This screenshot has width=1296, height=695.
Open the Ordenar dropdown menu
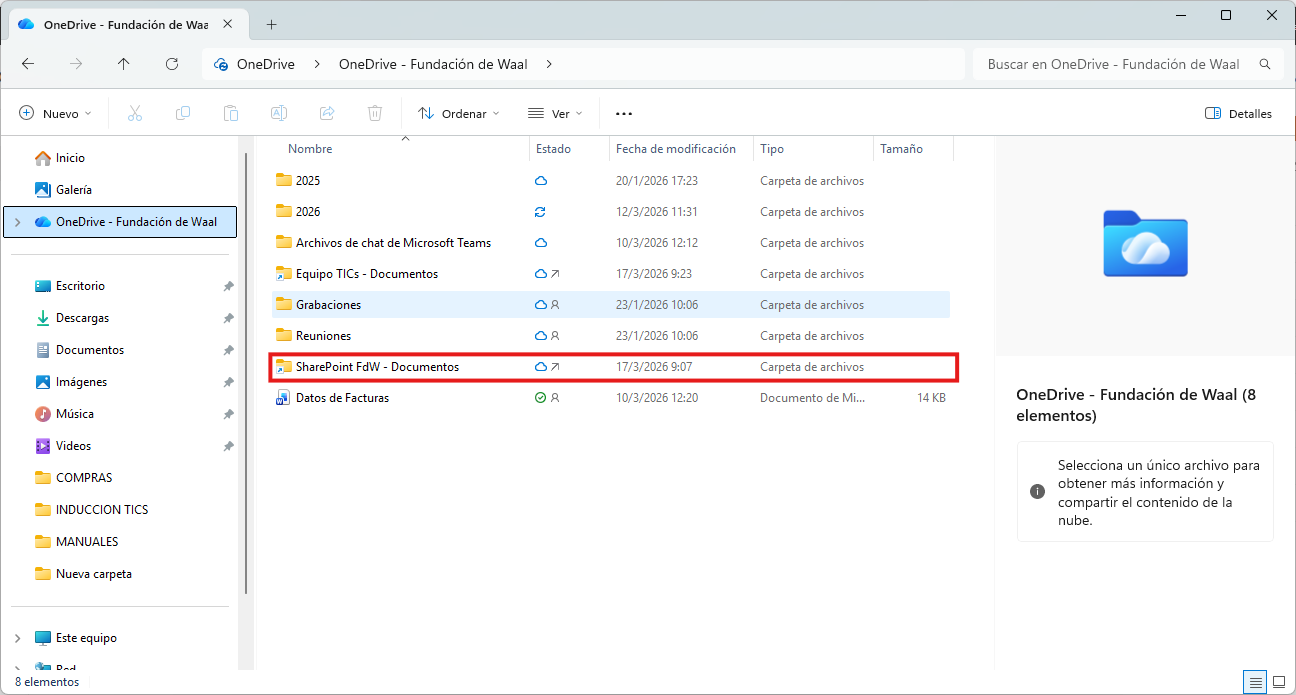[459, 114]
